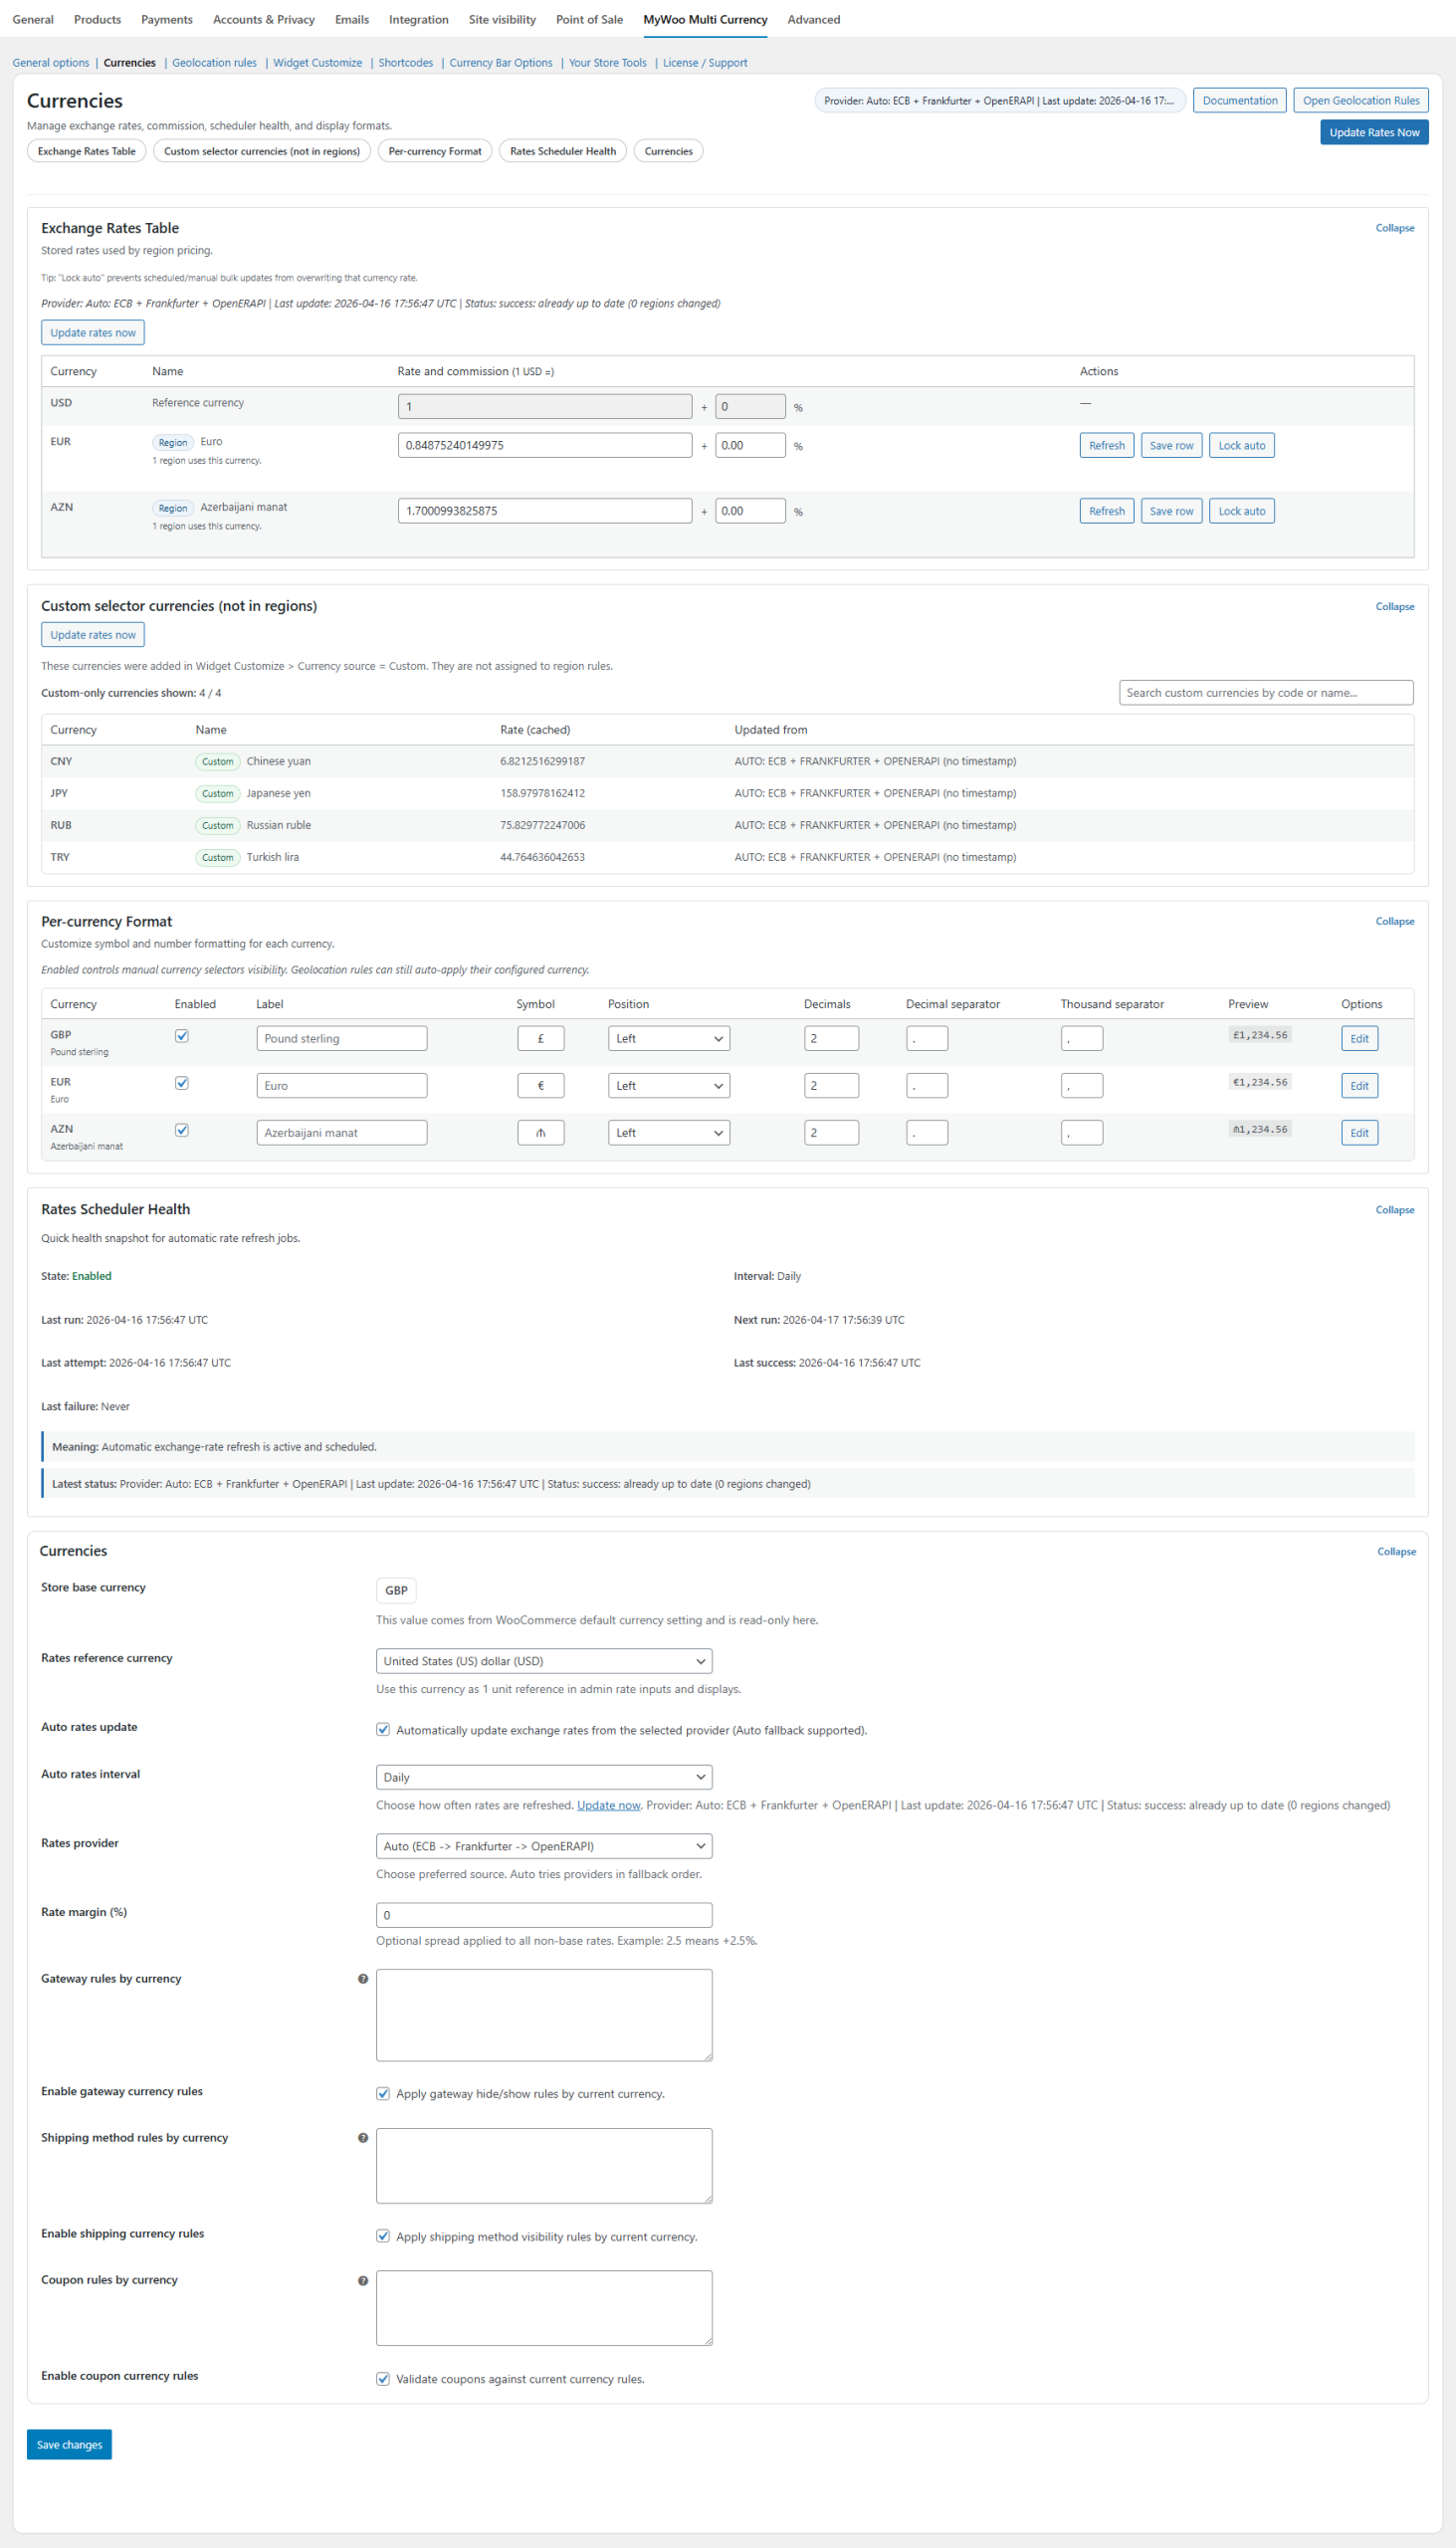The height and width of the screenshot is (2548, 1456).
Task: Click help icon beside Shipping method rules
Action: pyautogui.click(x=363, y=2137)
